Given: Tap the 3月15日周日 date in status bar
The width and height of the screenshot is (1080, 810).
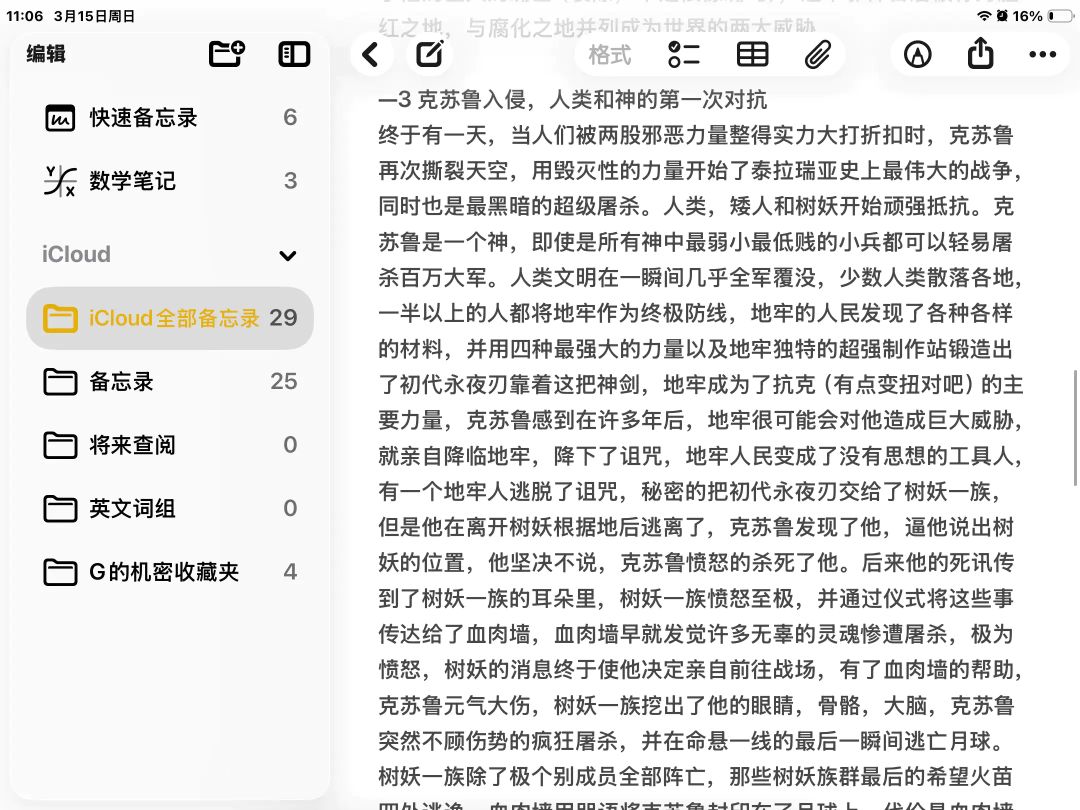Looking at the screenshot, I should tap(94, 16).
